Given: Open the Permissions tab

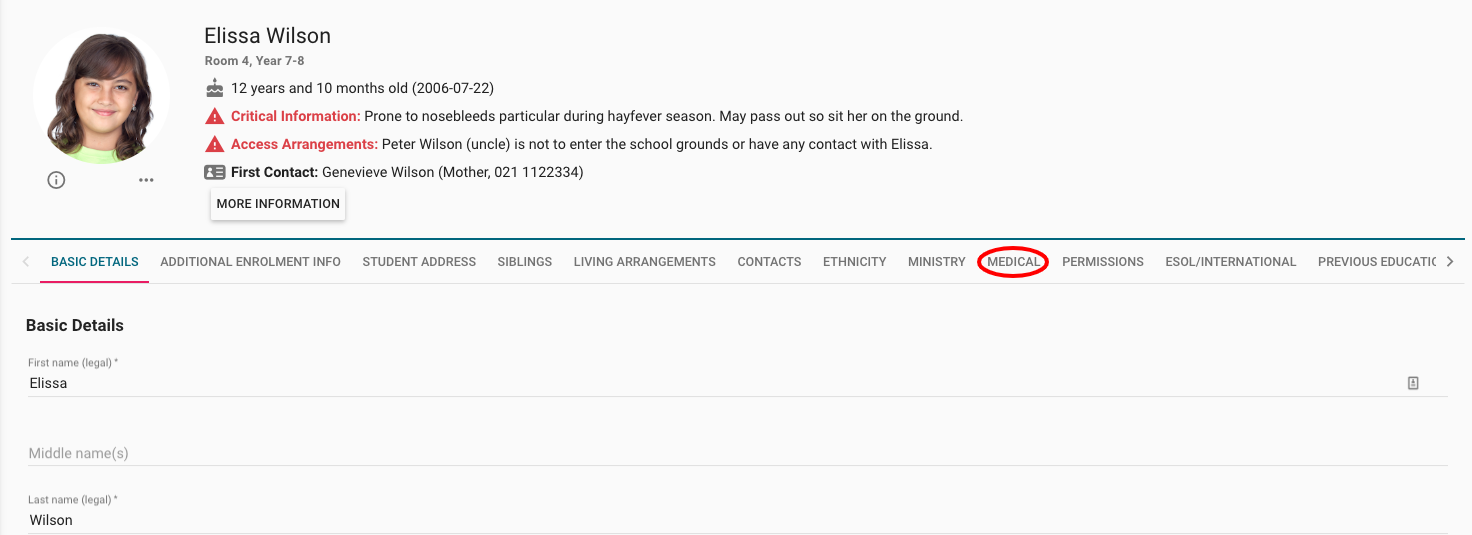Looking at the screenshot, I should (1102, 262).
